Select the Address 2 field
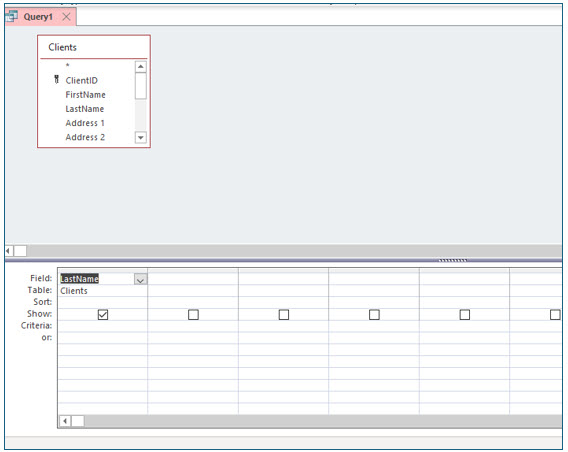The width and height of the screenshot is (568, 452). click(85, 137)
